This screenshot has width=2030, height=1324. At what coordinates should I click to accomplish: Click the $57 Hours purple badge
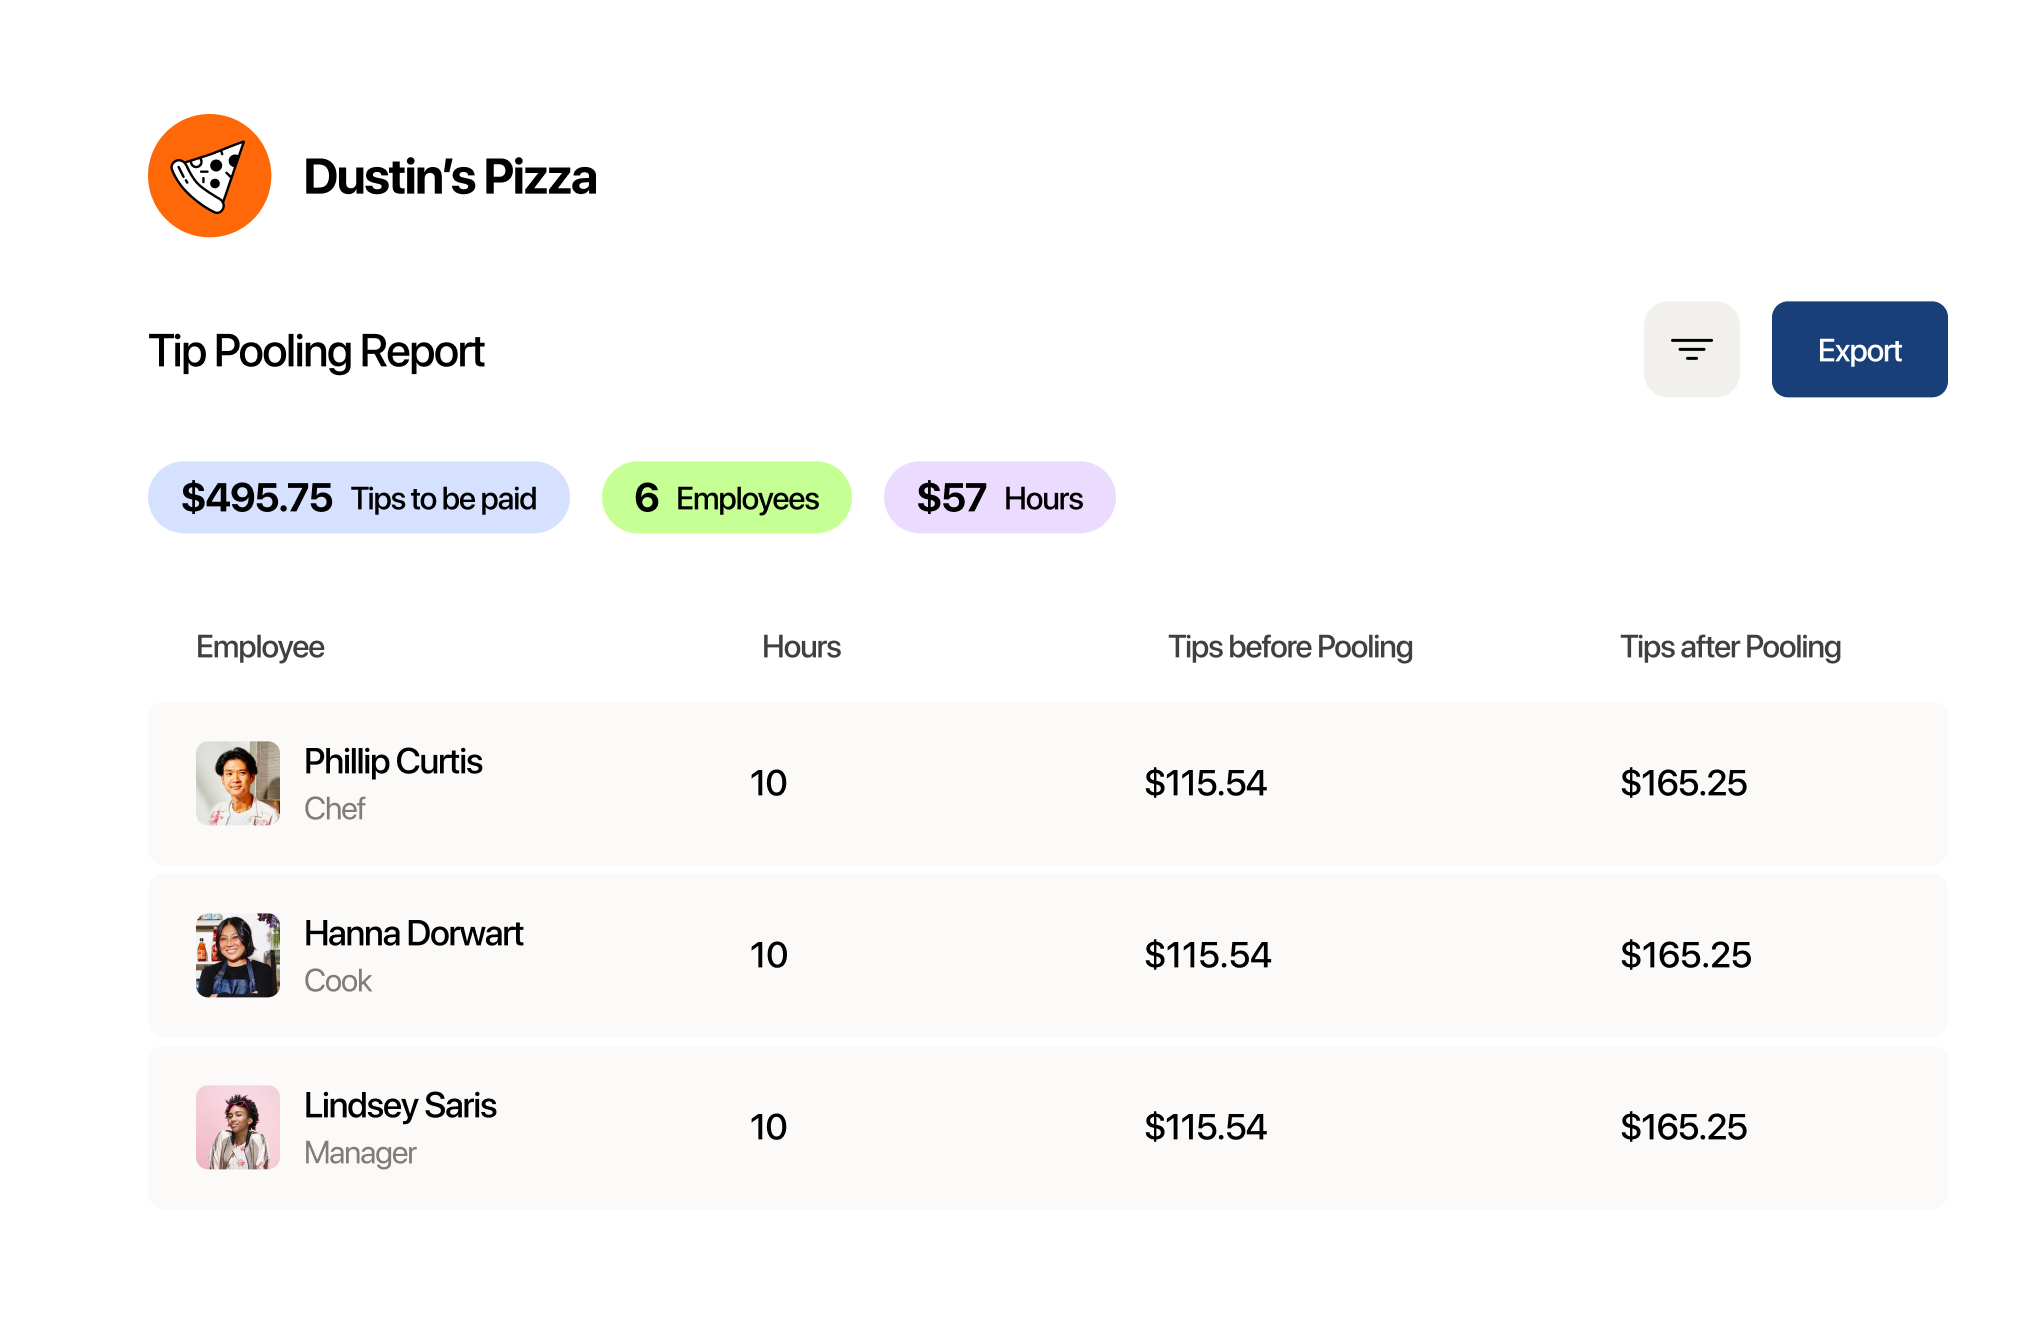[x=998, y=498]
